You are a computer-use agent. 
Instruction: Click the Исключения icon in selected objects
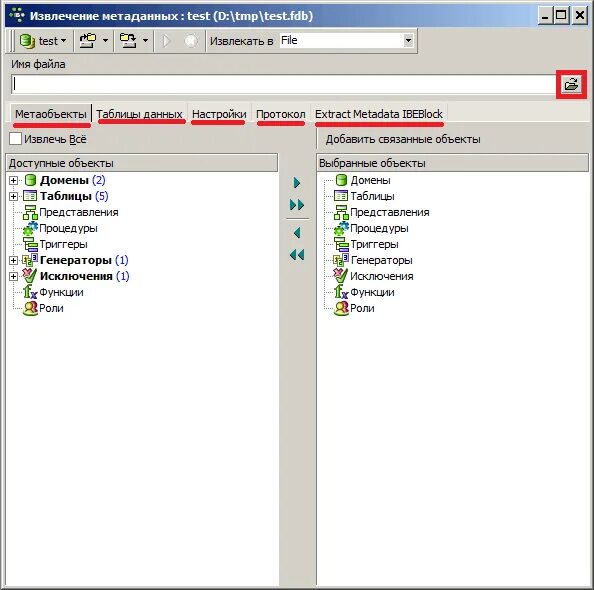pyautogui.click(x=341, y=276)
